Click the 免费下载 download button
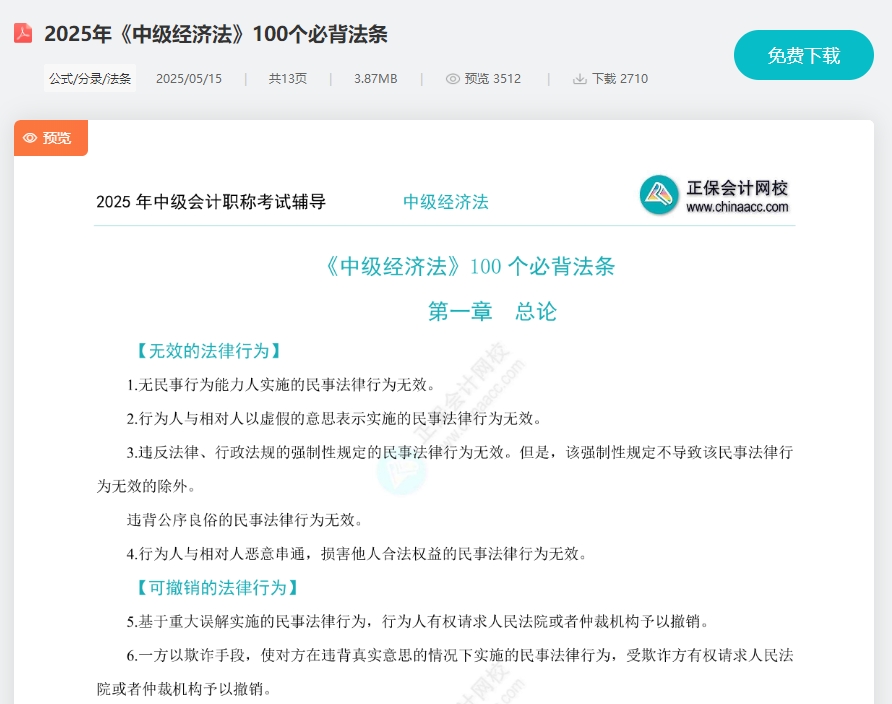This screenshot has height=704, width=892. point(803,55)
